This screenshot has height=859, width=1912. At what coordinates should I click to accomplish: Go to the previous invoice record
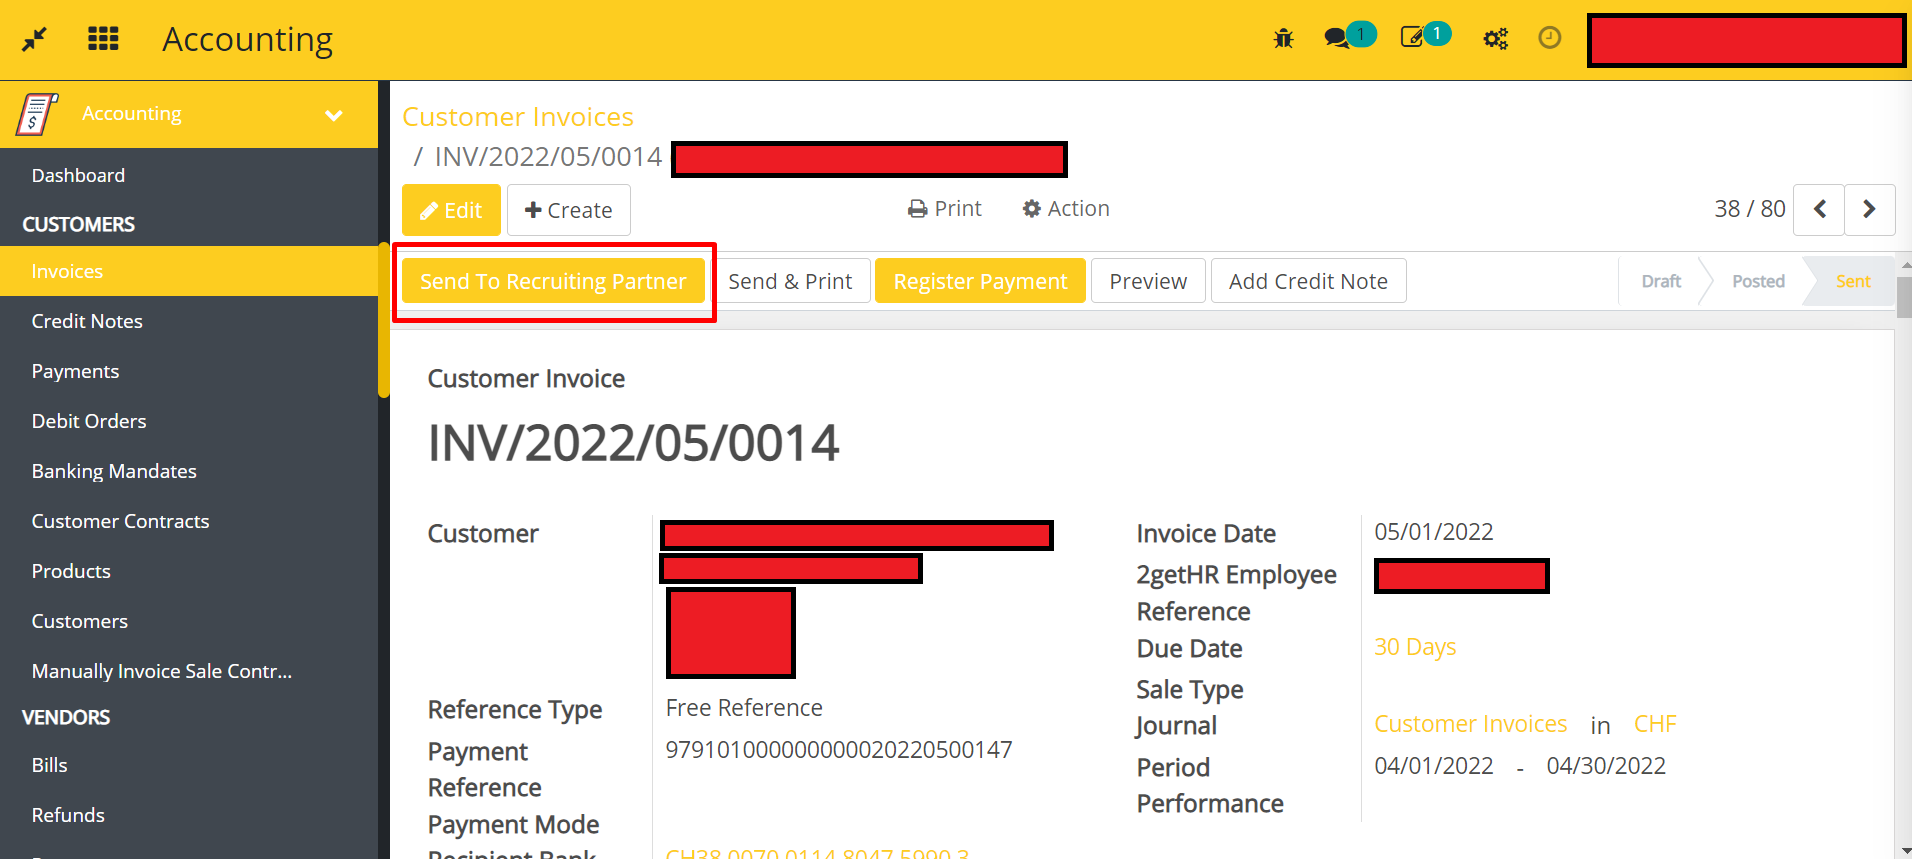click(1819, 209)
